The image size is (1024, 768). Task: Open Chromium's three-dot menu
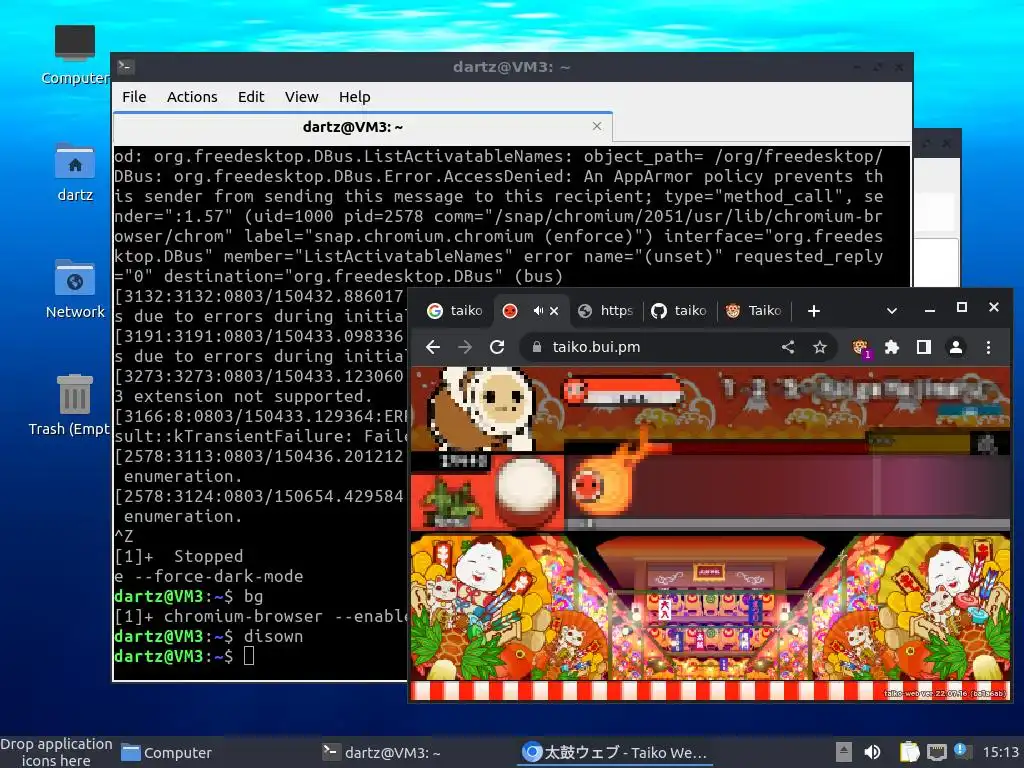[x=988, y=347]
